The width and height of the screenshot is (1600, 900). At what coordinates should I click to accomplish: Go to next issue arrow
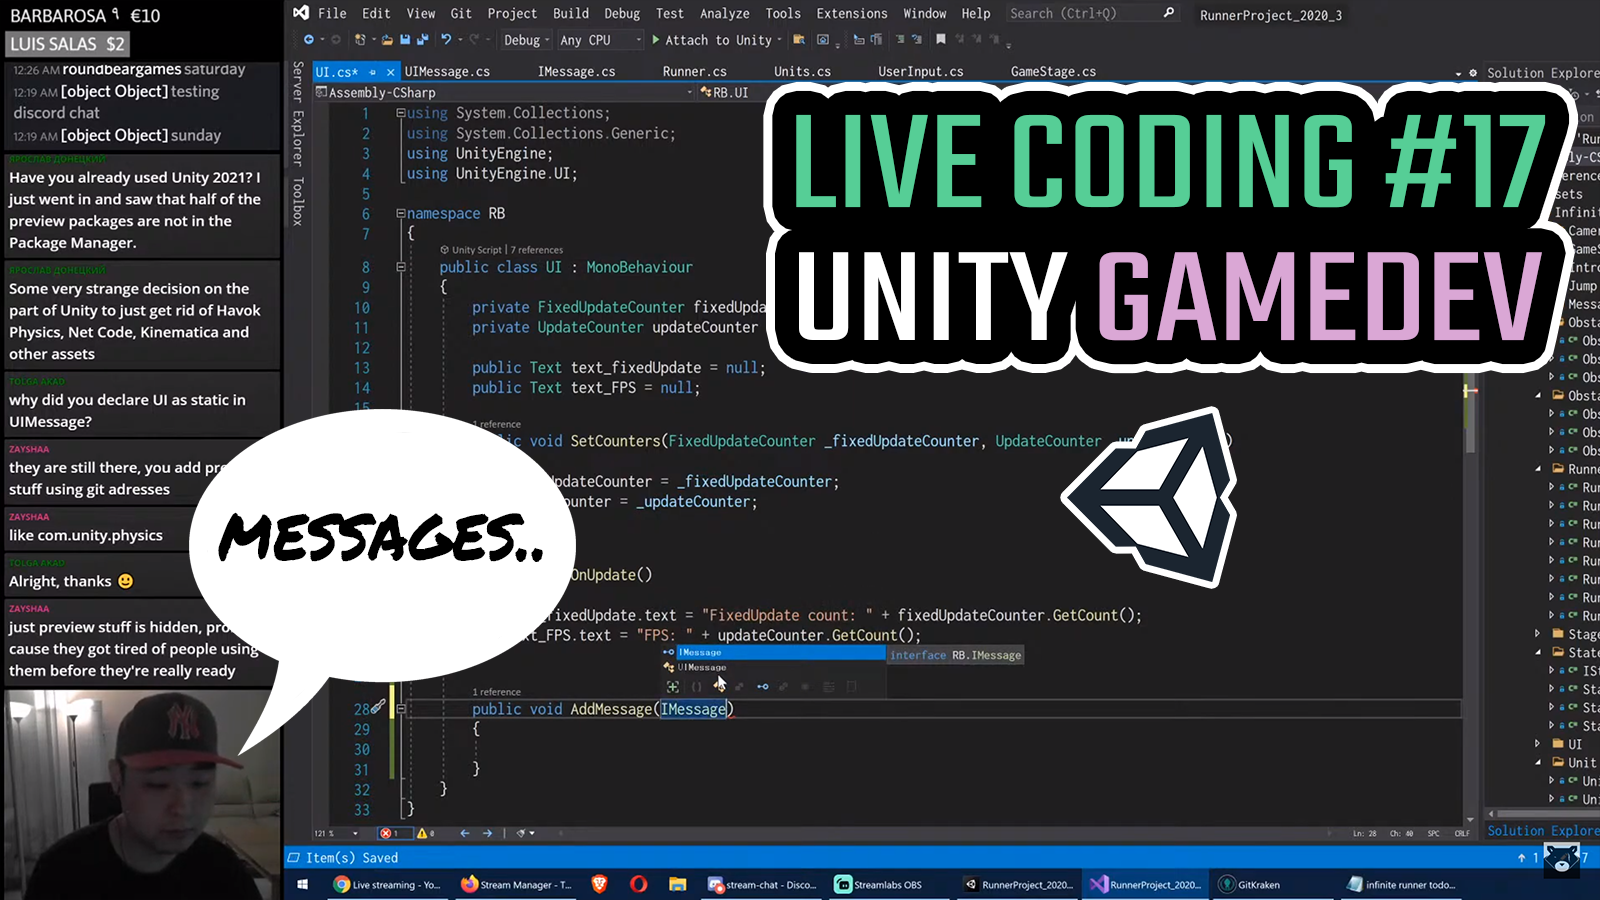point(487,833)
